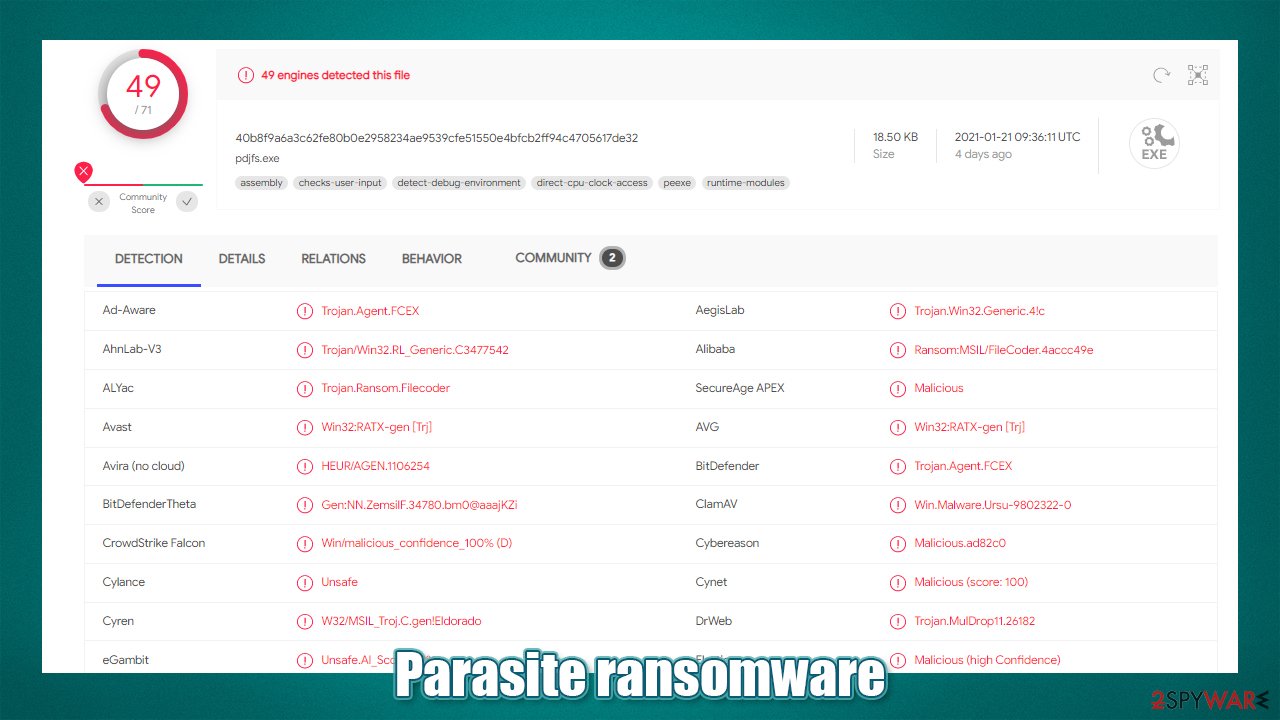Click the 18.50 KB size value

point(895,137)
